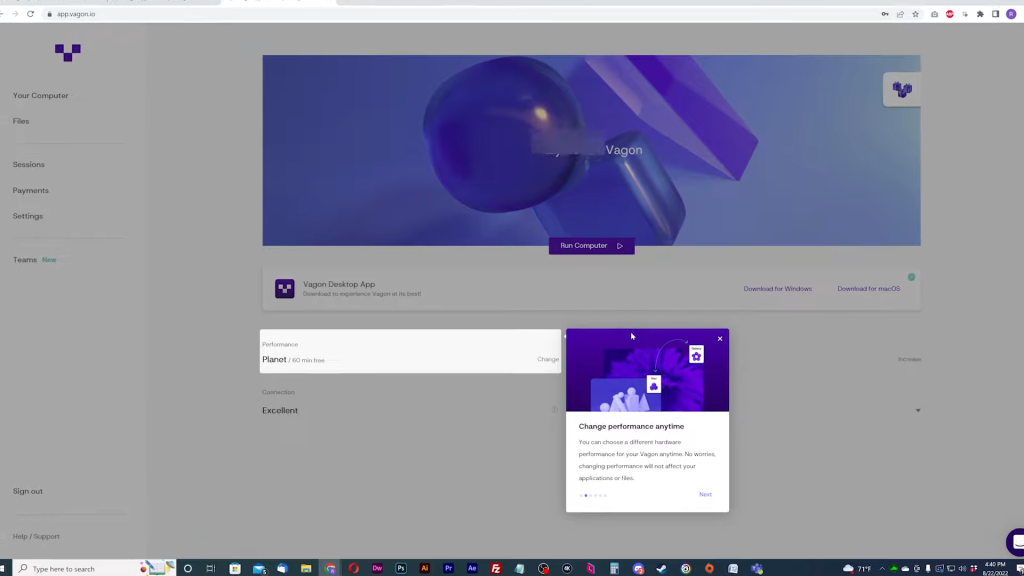The width and height of the screenshot is (1024, 576).
Task: Open the saved passwords key icon
Action: pyautogui.click(x=885, y=14)
